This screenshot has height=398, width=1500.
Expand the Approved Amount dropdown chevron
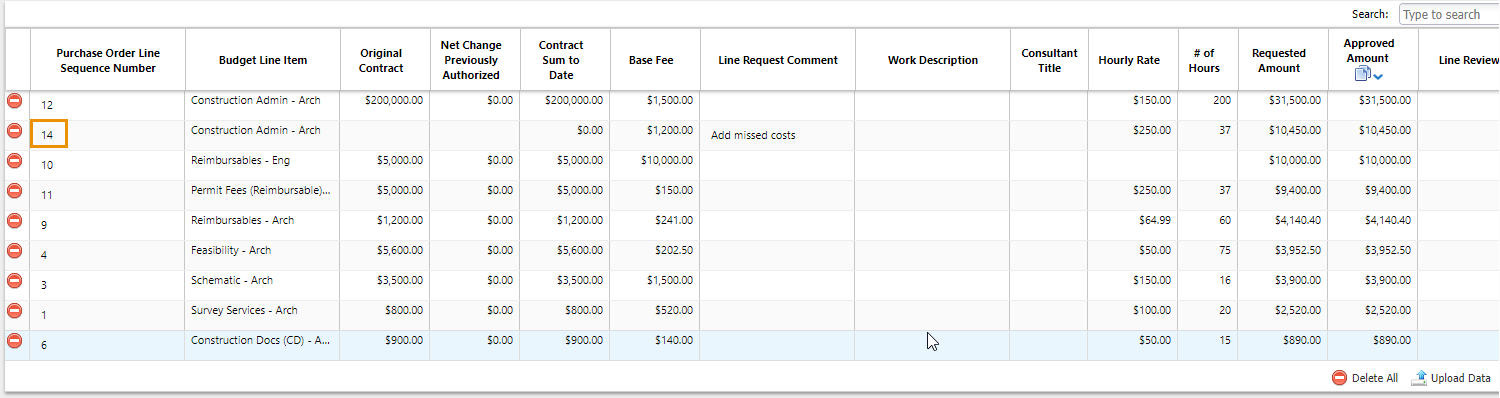(x=1378, y=77)
